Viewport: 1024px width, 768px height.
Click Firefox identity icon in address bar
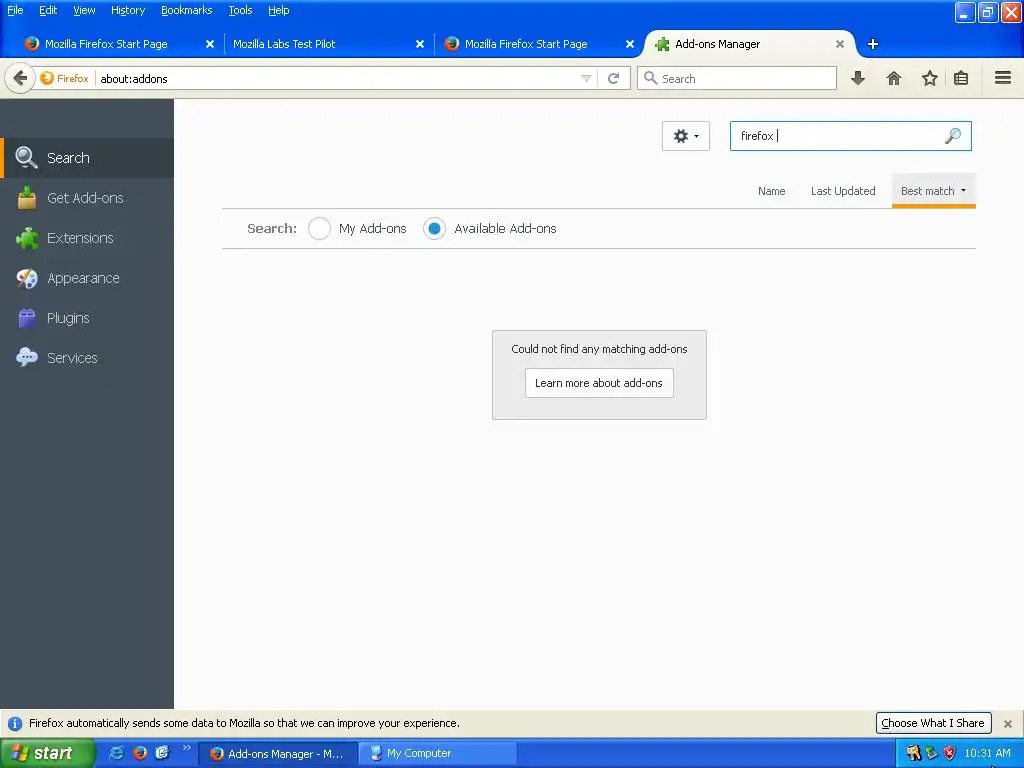[64, 78]
